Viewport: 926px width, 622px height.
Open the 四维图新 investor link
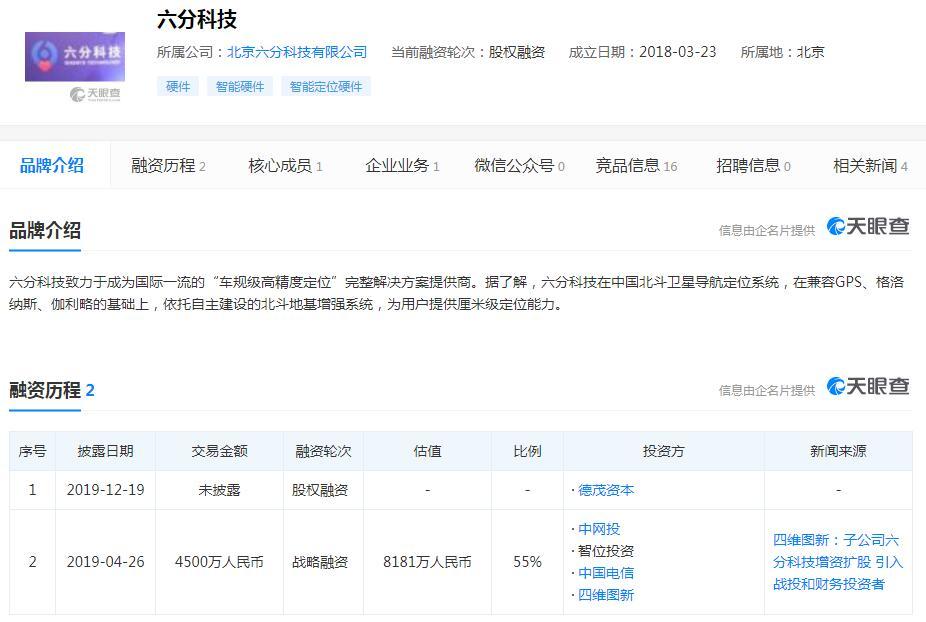point(606,595)
